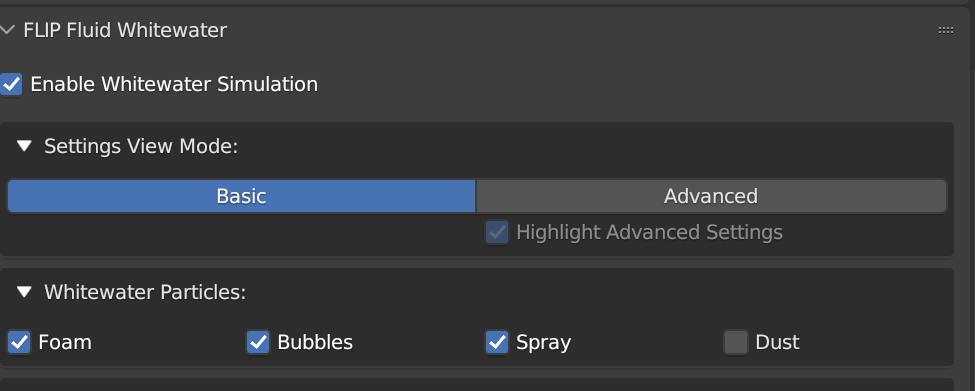Viewport: 975px width, 391px height.
Task: Untick the Enable Whitewater Simulation checkbox
Action: pyautogui.click(x=11, y=84)
